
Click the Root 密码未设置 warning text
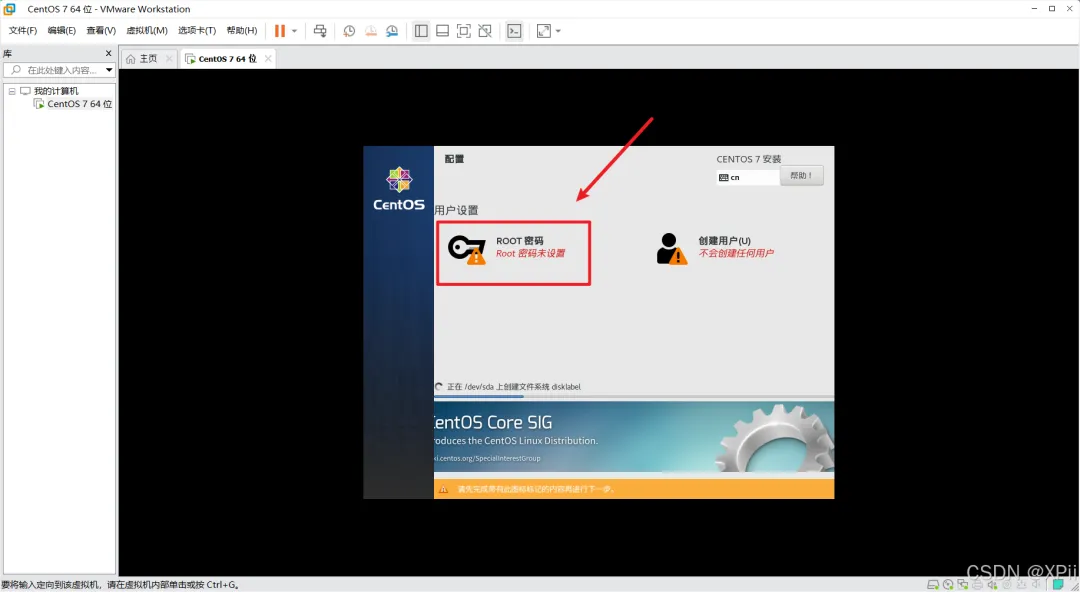pos(530,254)
